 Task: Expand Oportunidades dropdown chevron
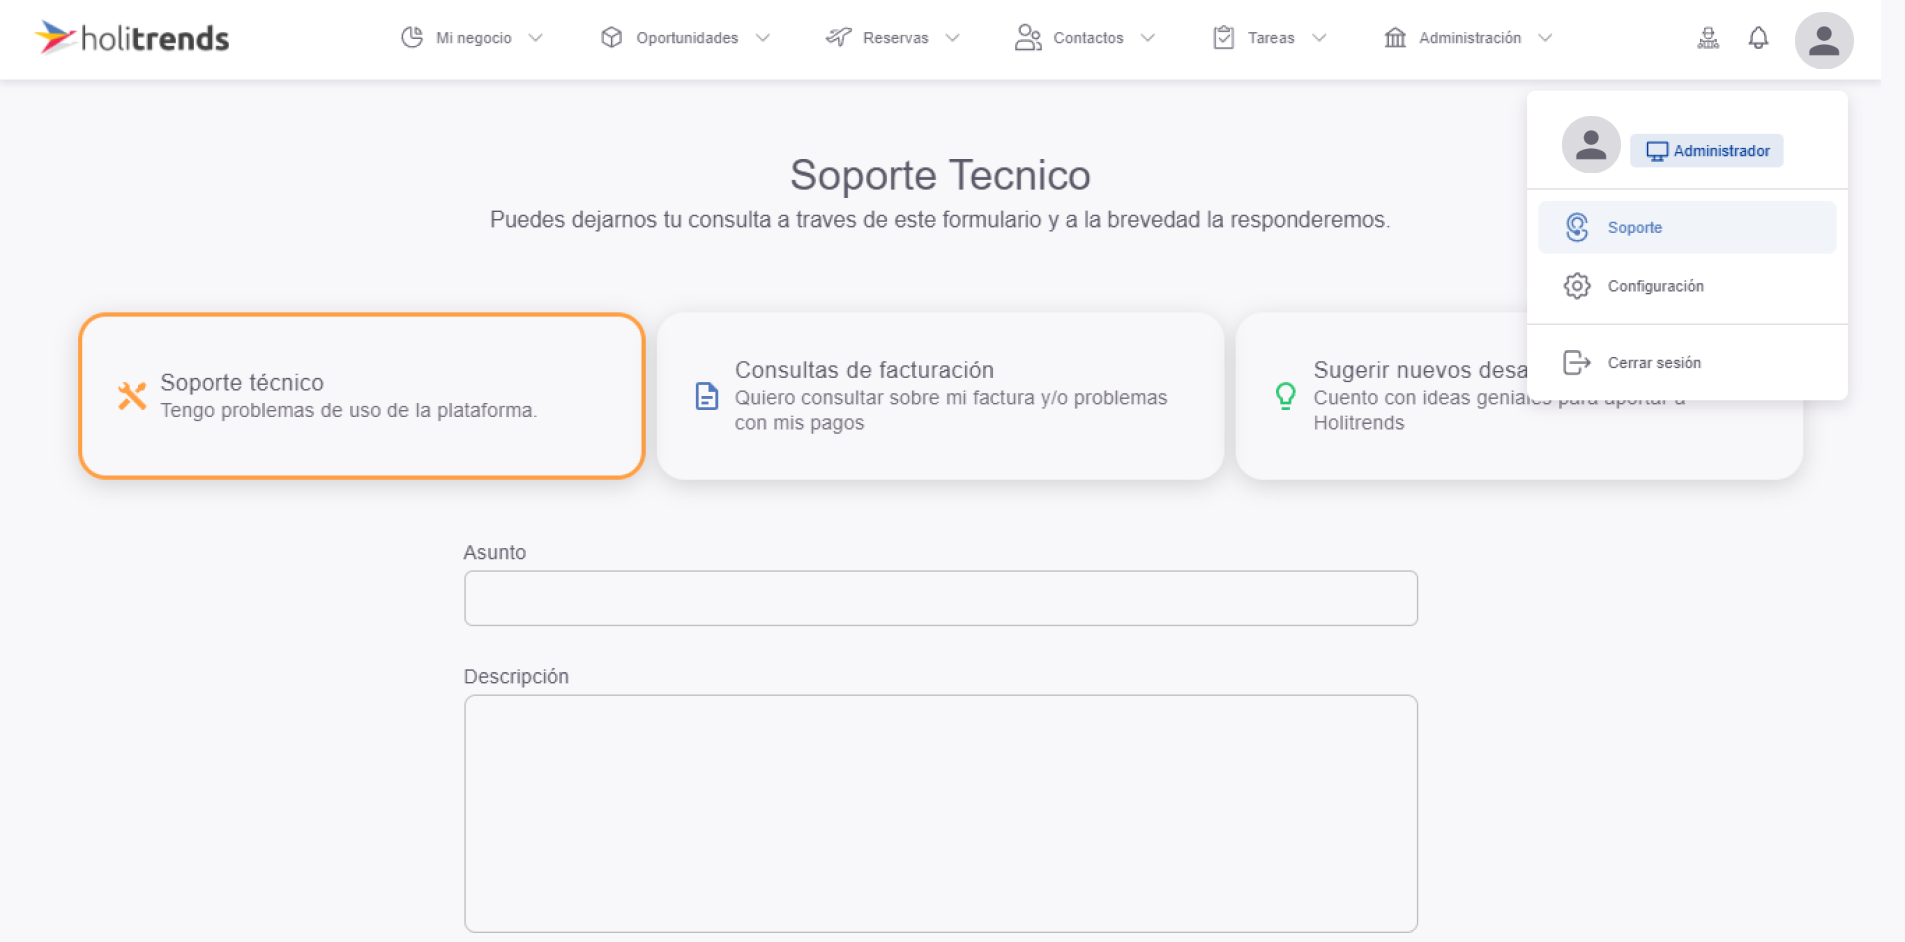click(x=763, y=38)
